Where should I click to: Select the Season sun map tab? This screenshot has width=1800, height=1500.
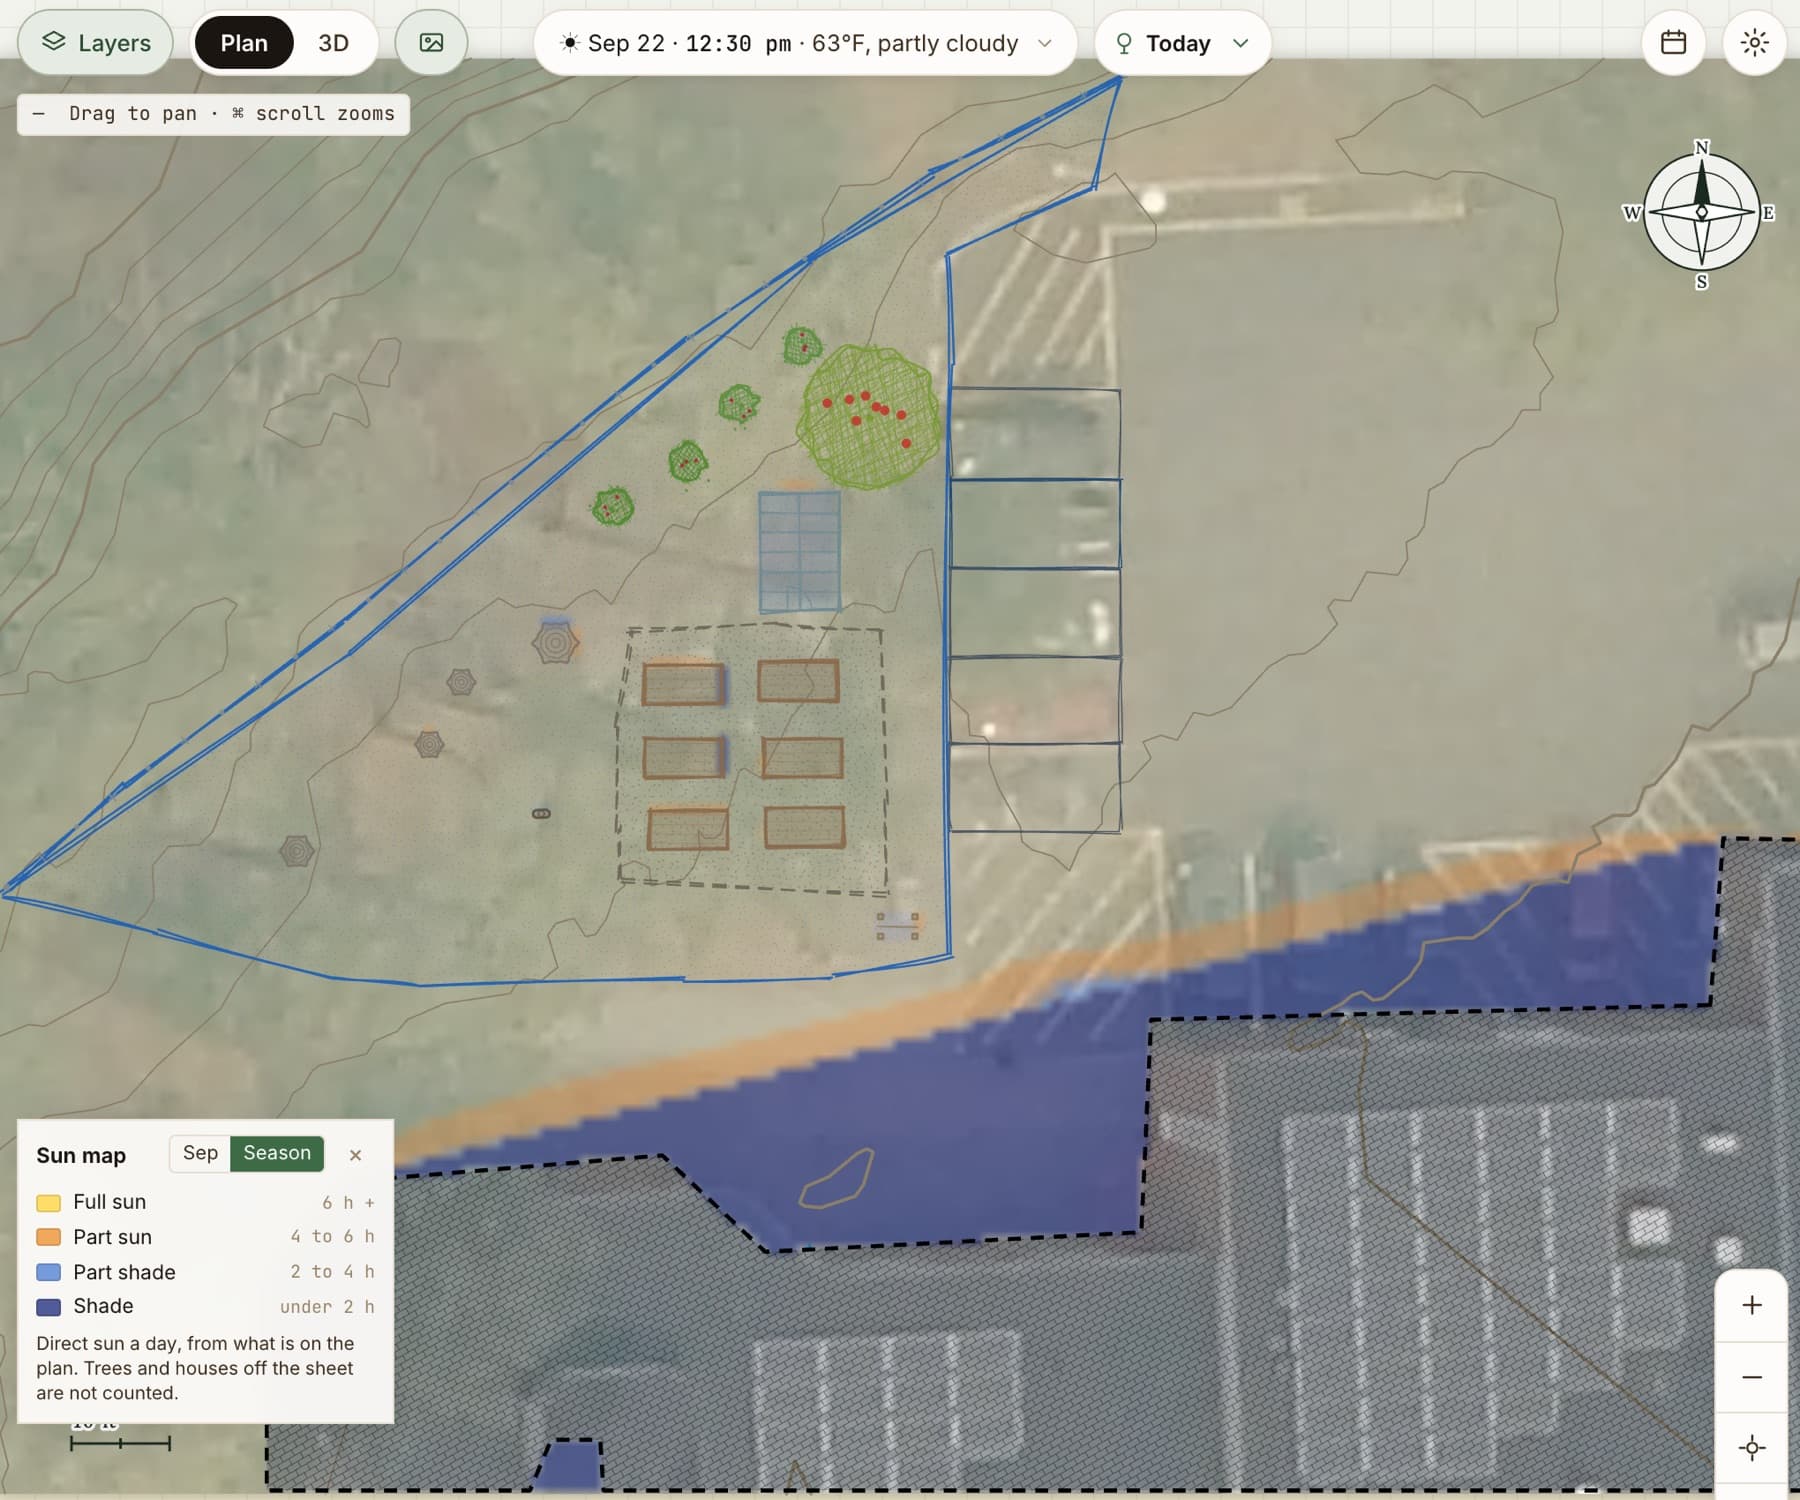click(x=277, y=1153)
